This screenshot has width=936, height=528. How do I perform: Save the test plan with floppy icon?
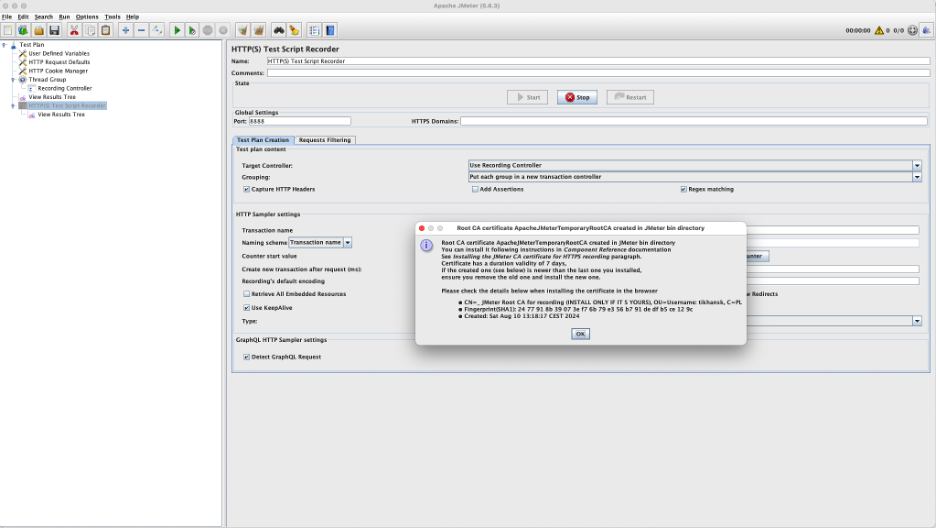tap(54, 30)
